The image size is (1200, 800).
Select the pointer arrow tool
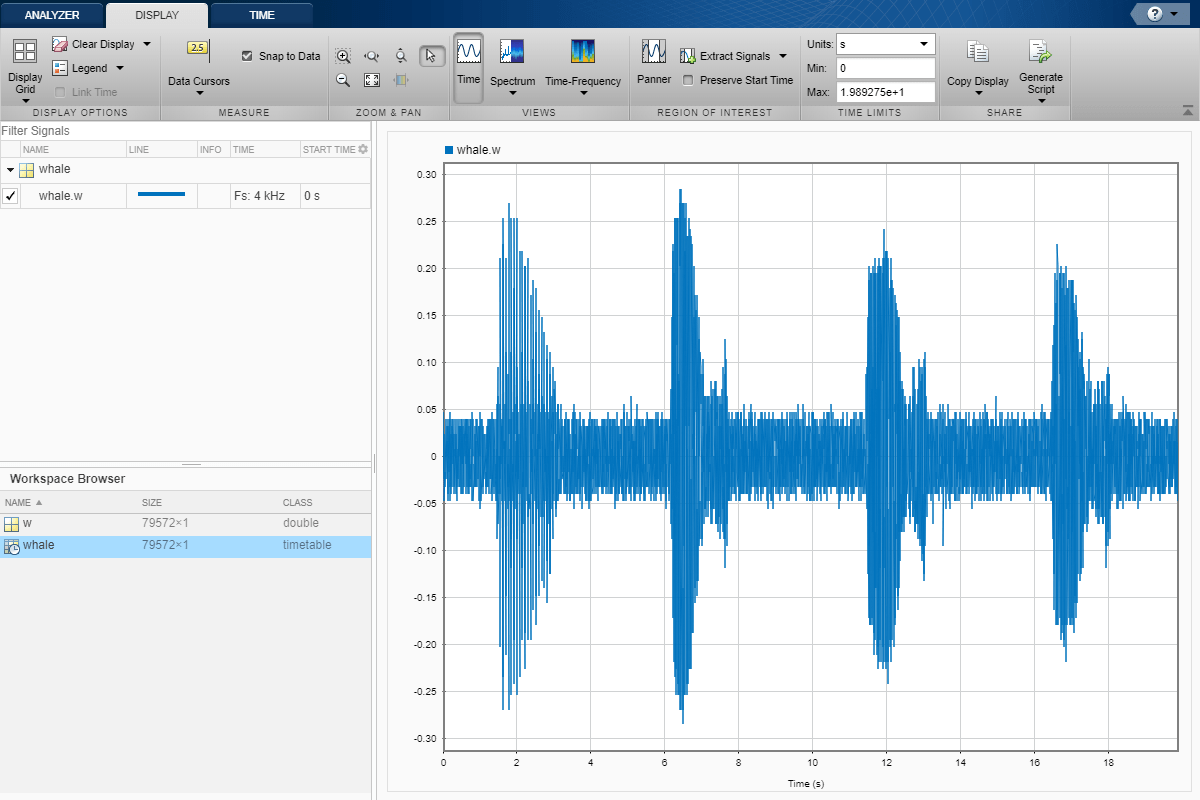(431, 57)
